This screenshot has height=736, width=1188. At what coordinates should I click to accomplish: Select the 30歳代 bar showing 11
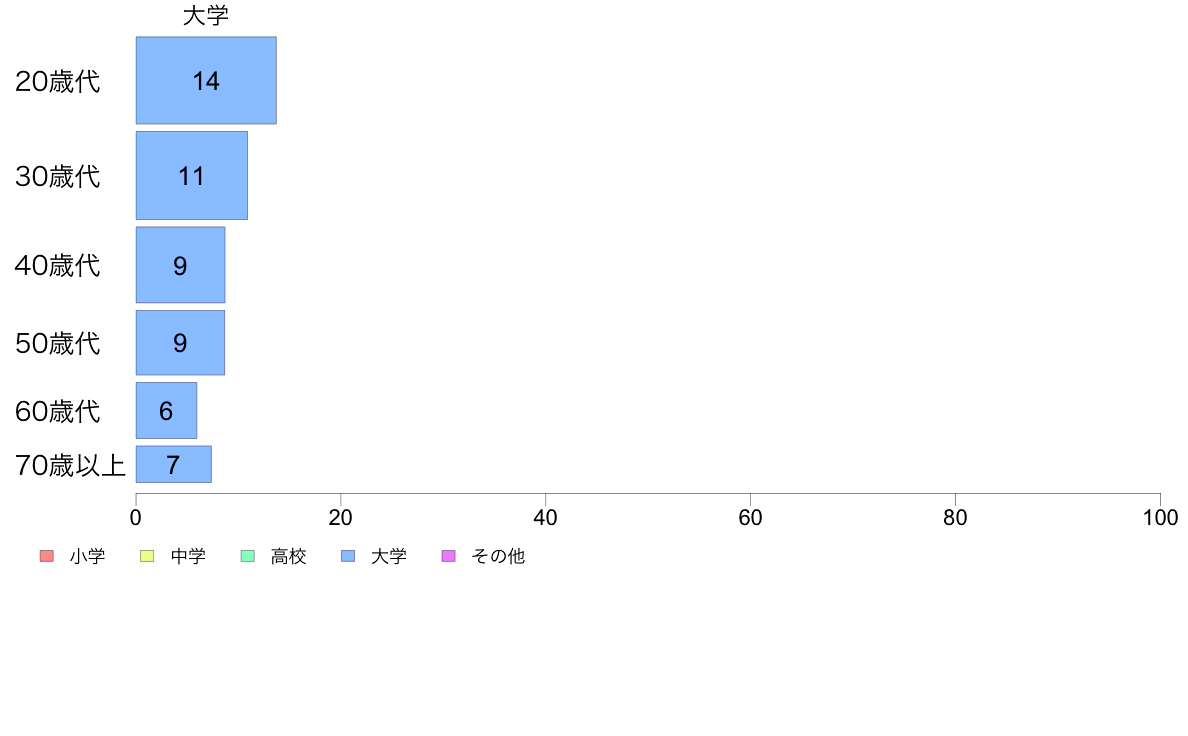(192, 176)
